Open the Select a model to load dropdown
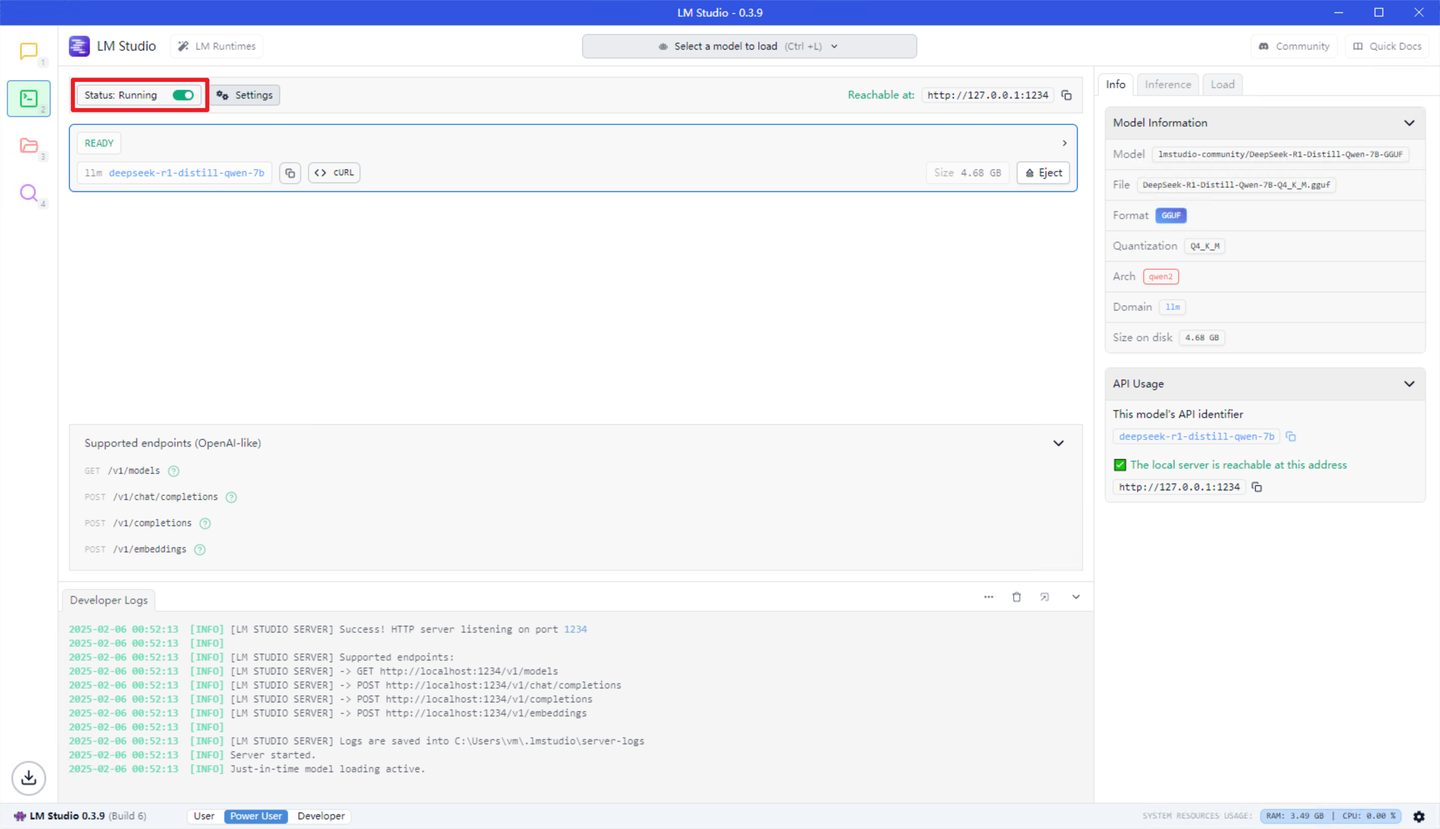The width and height of the screenshot is (1440, 829). [749, 46]
